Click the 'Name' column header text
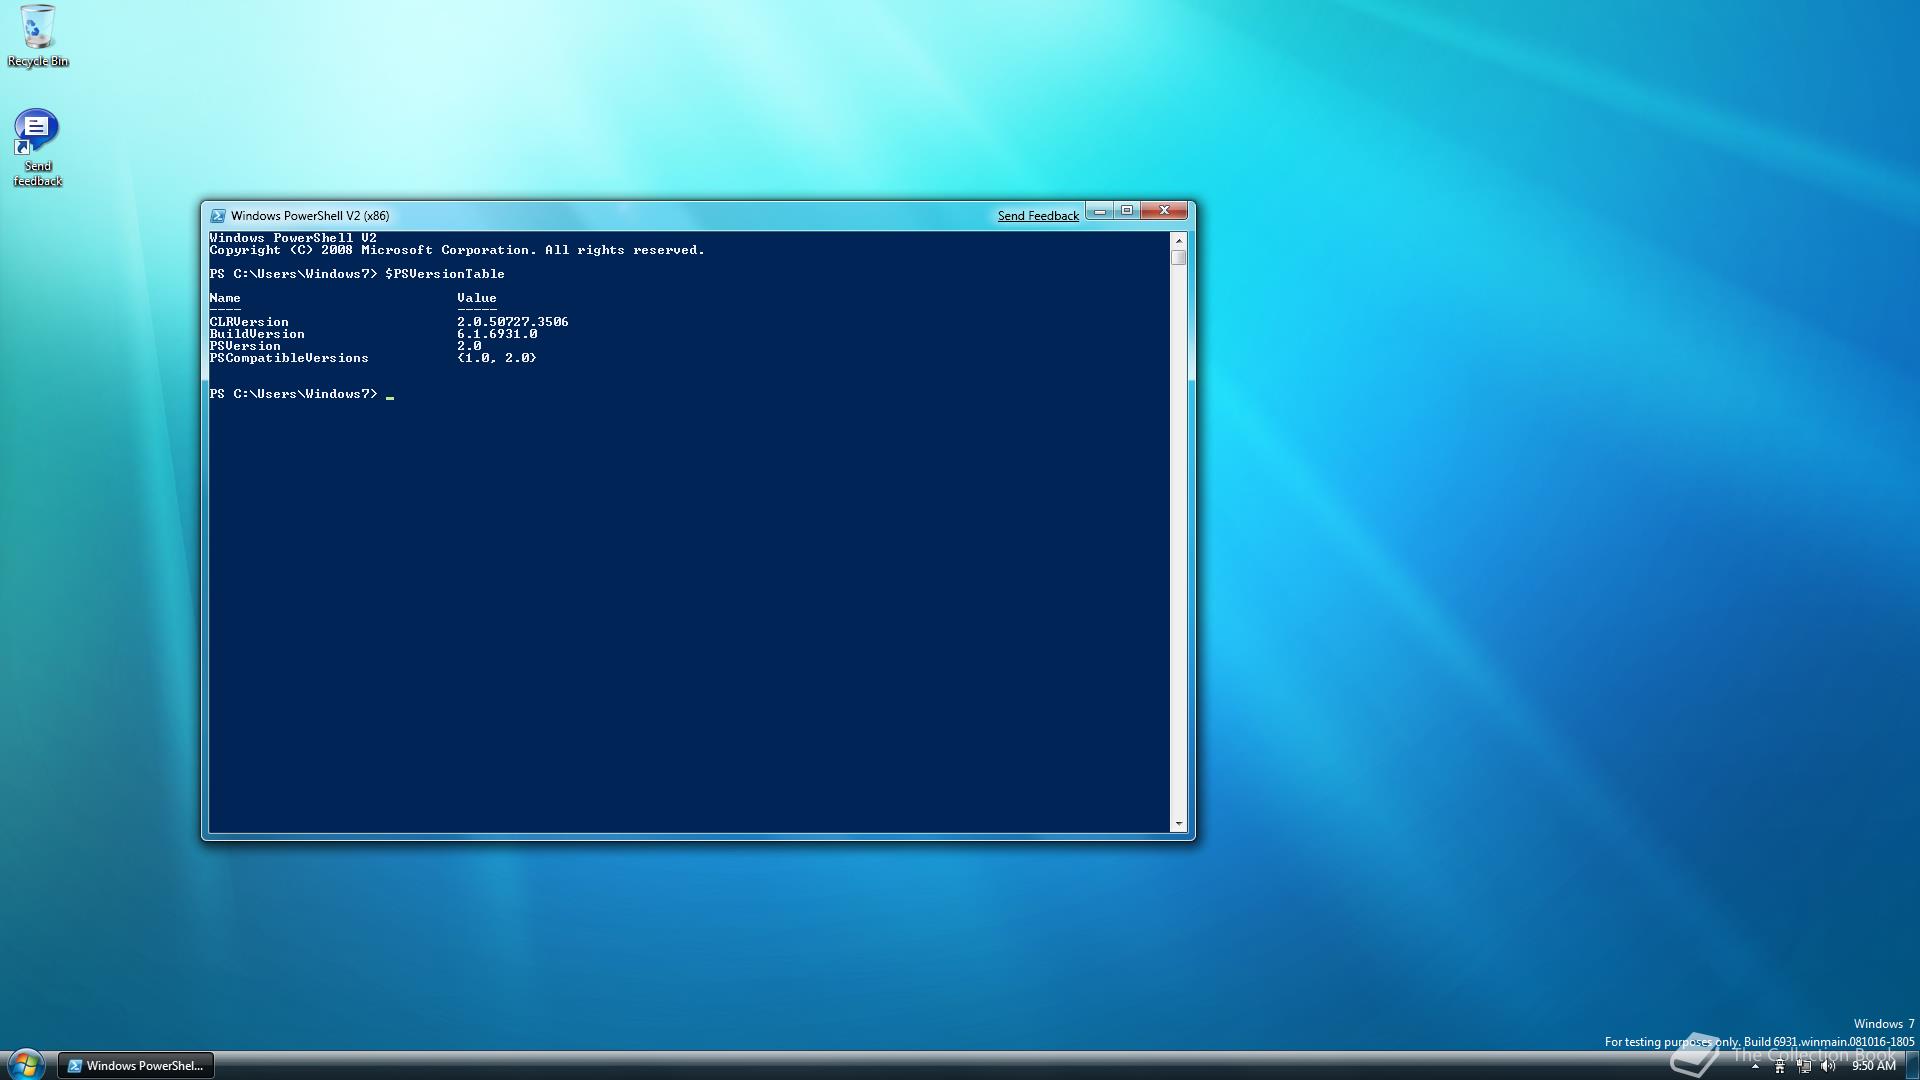The width and height of the screenshot is (1920, 1080). click(225, 298)
